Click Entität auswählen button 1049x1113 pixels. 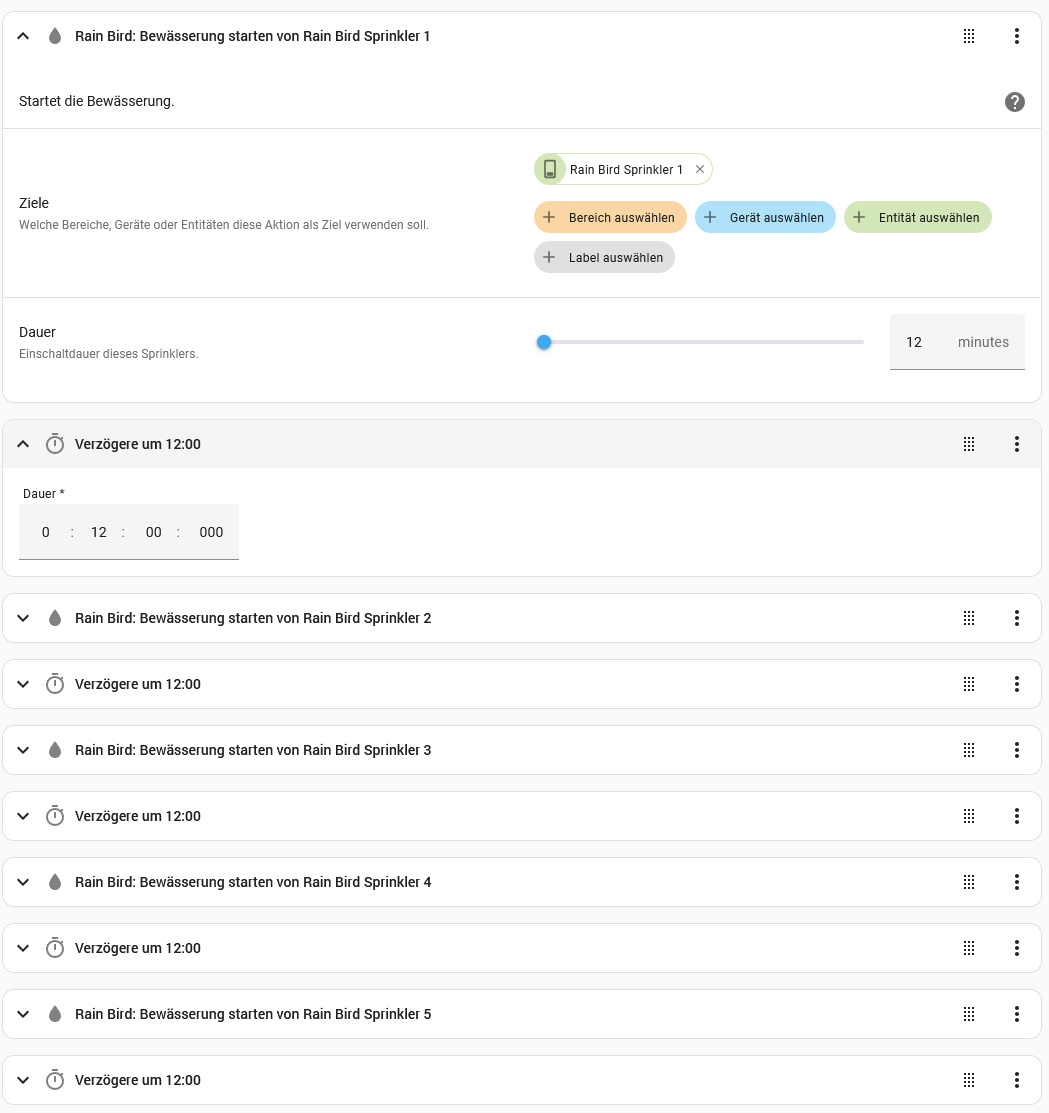(917, 217)
